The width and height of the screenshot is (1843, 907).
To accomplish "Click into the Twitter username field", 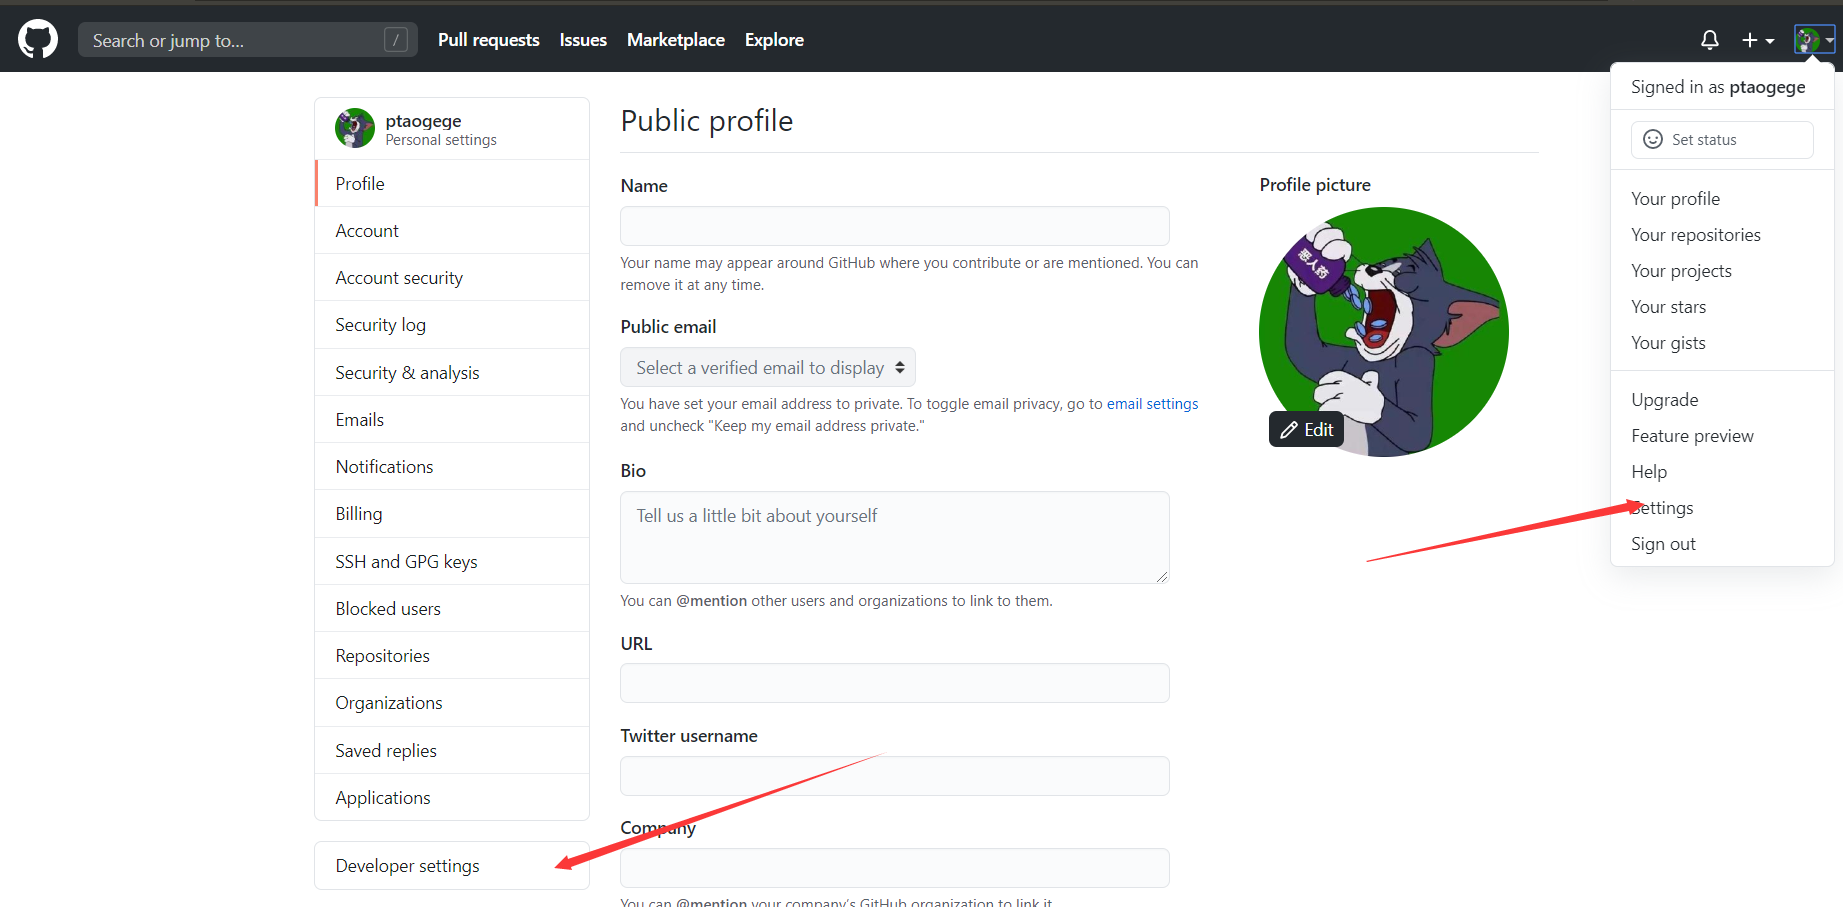I will 895,776.
